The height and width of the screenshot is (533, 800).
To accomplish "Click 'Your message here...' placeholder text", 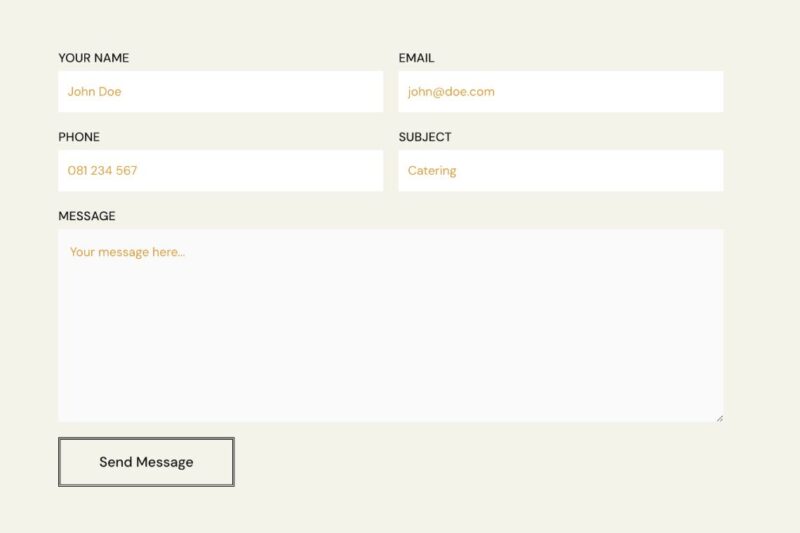I will click(127, 252).
